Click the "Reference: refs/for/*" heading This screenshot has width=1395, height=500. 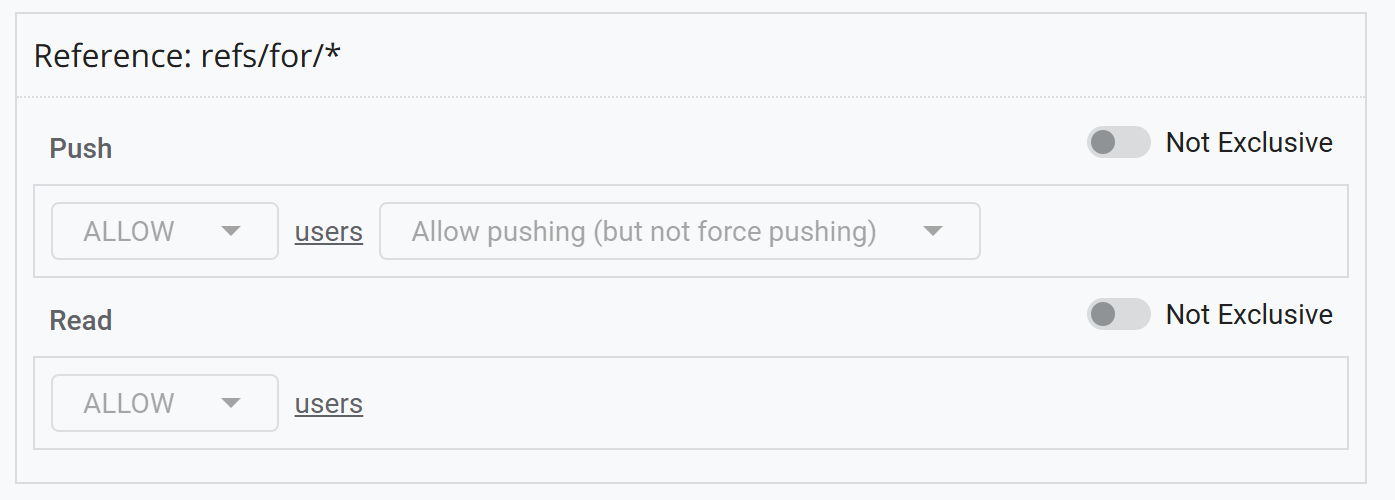(187, 56)
